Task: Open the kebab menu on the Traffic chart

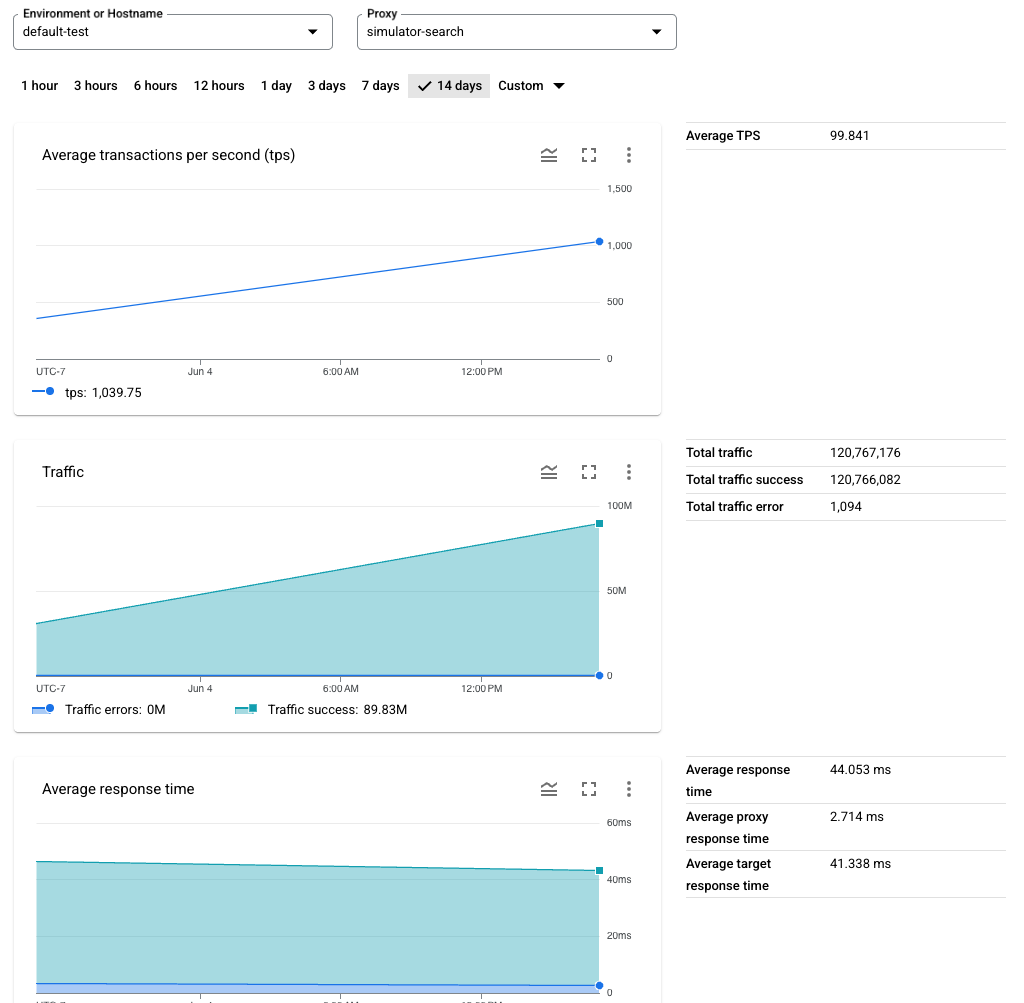Action: [x=629, y=471]
